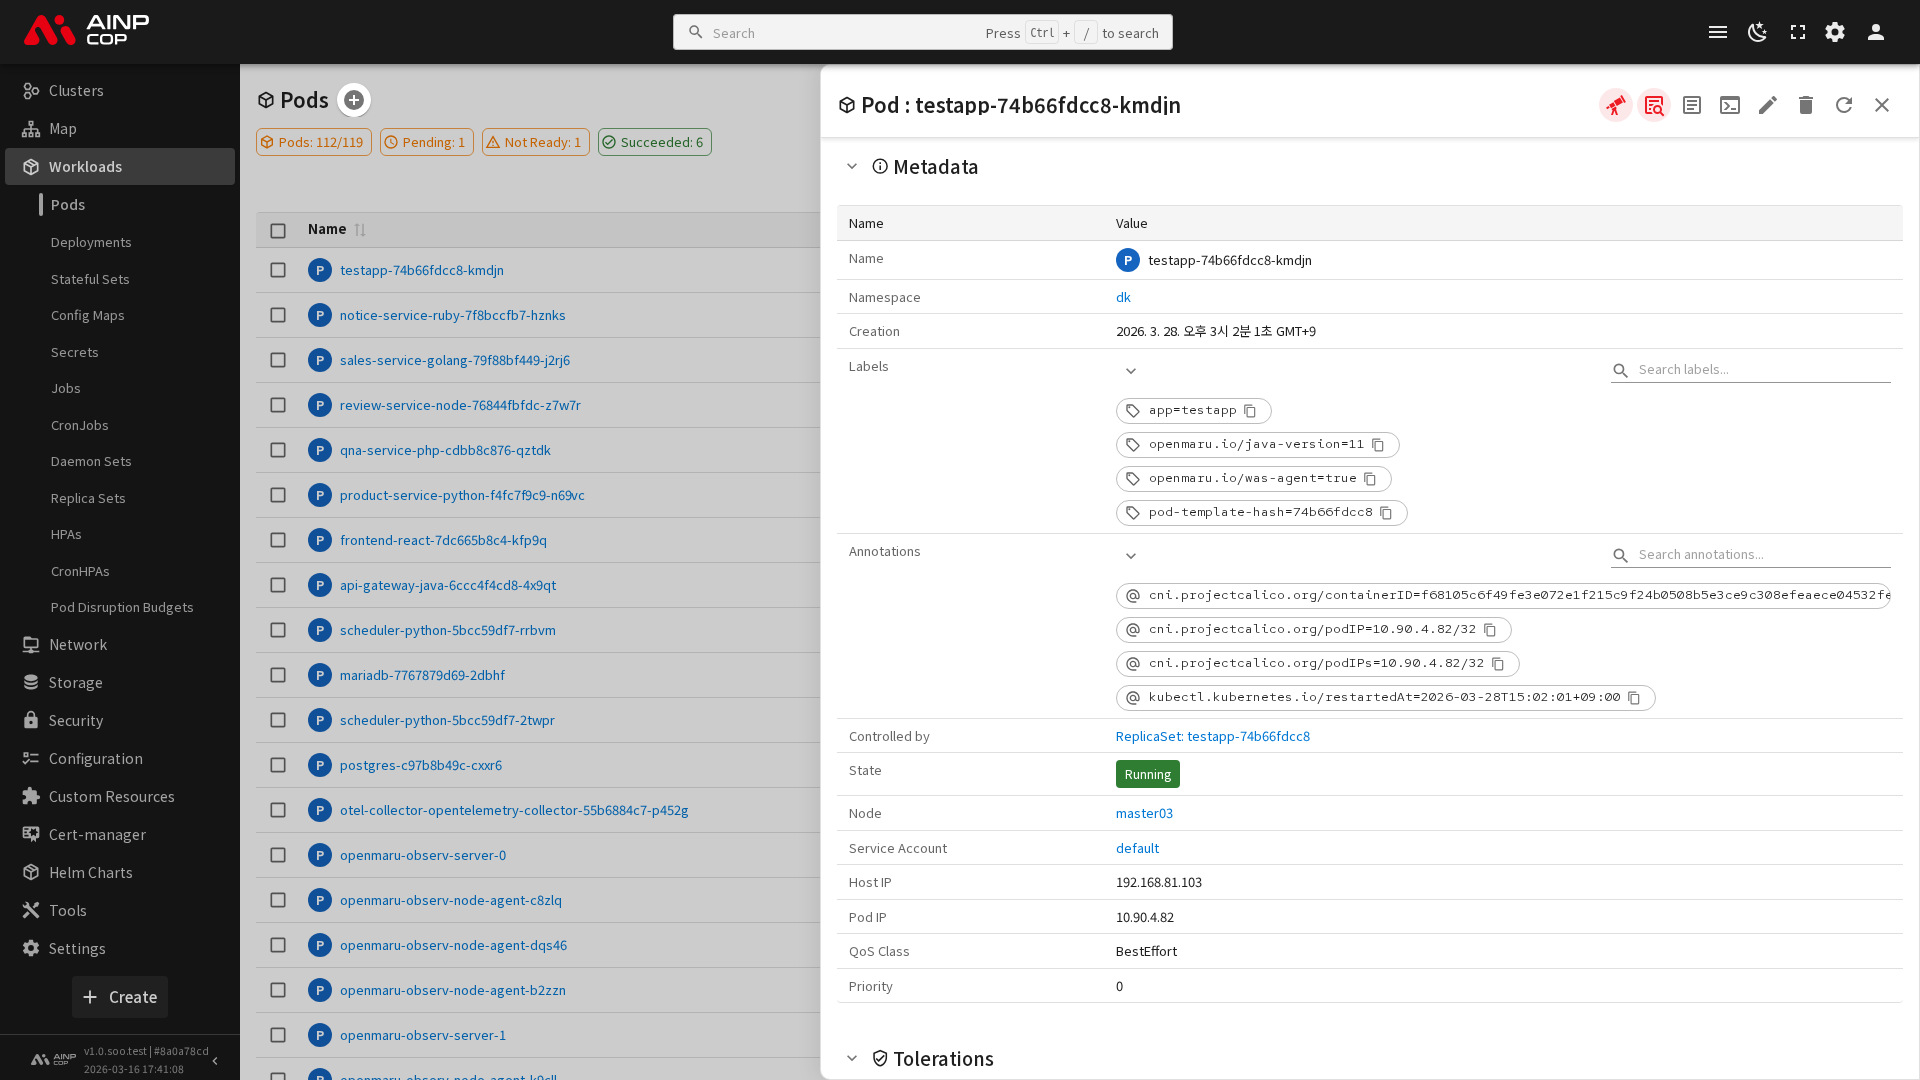Click the add pod plus icon
The image size is (1920, 1080).
click(354, 100)
